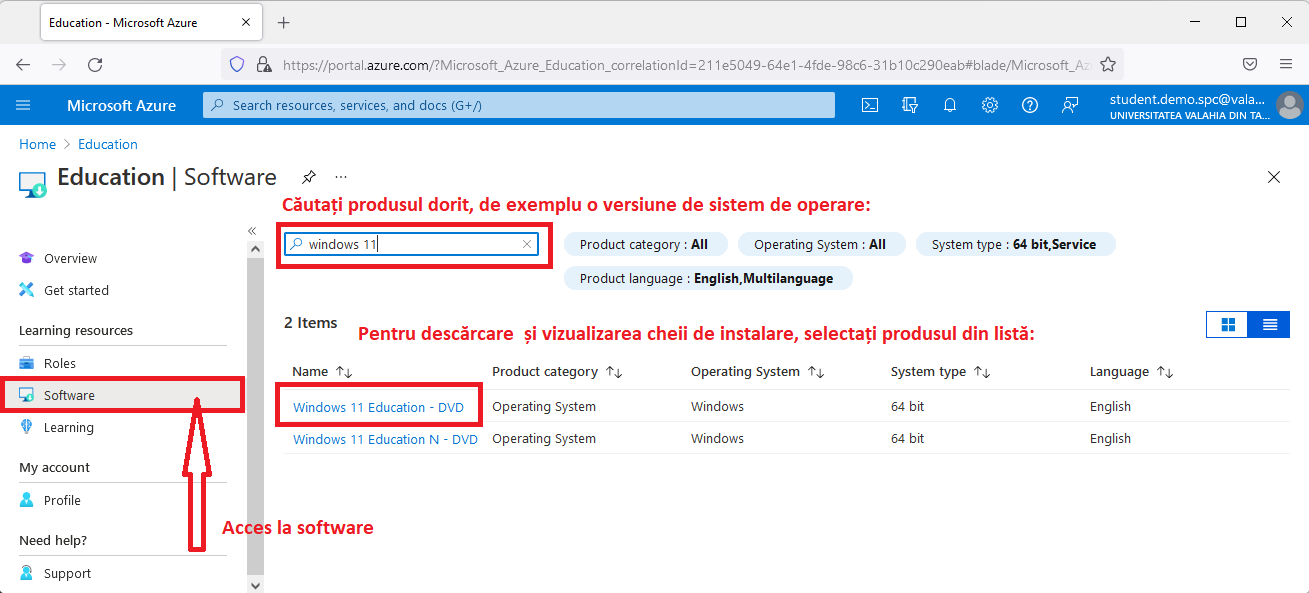Click the 64 bit cell for Windows 11 Education N
Viewport: 1309px width, 593px height.
[x=907, y=439]
